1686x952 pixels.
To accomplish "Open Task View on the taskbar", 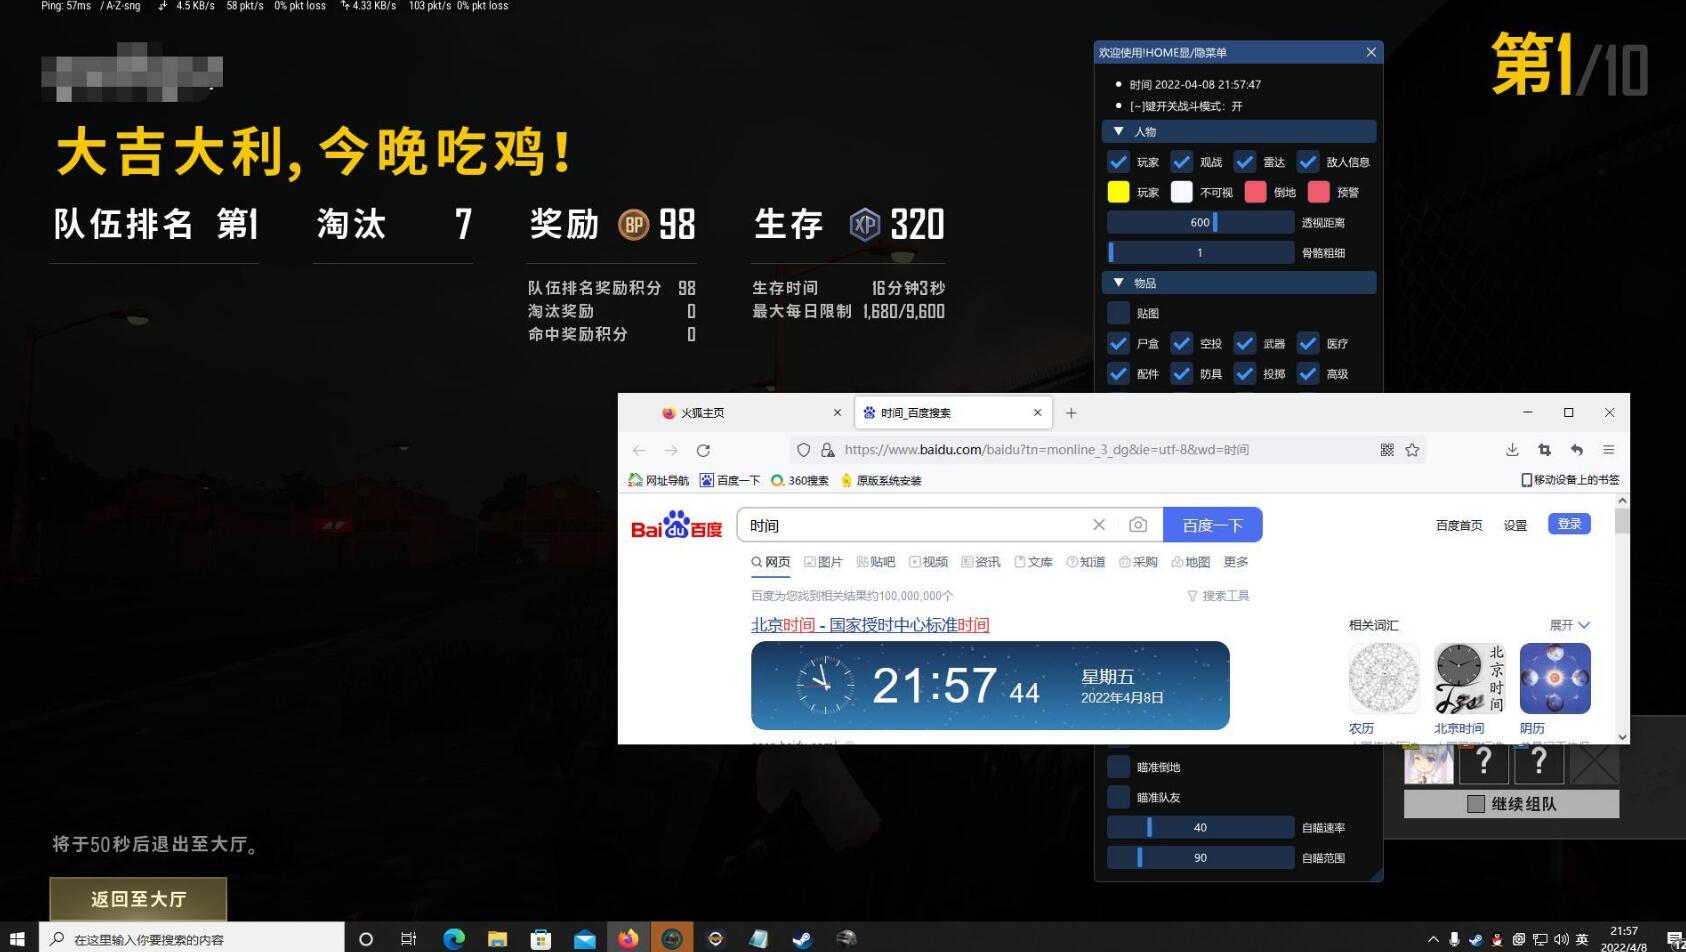I will pyautogui.click(x=408, y=938).
